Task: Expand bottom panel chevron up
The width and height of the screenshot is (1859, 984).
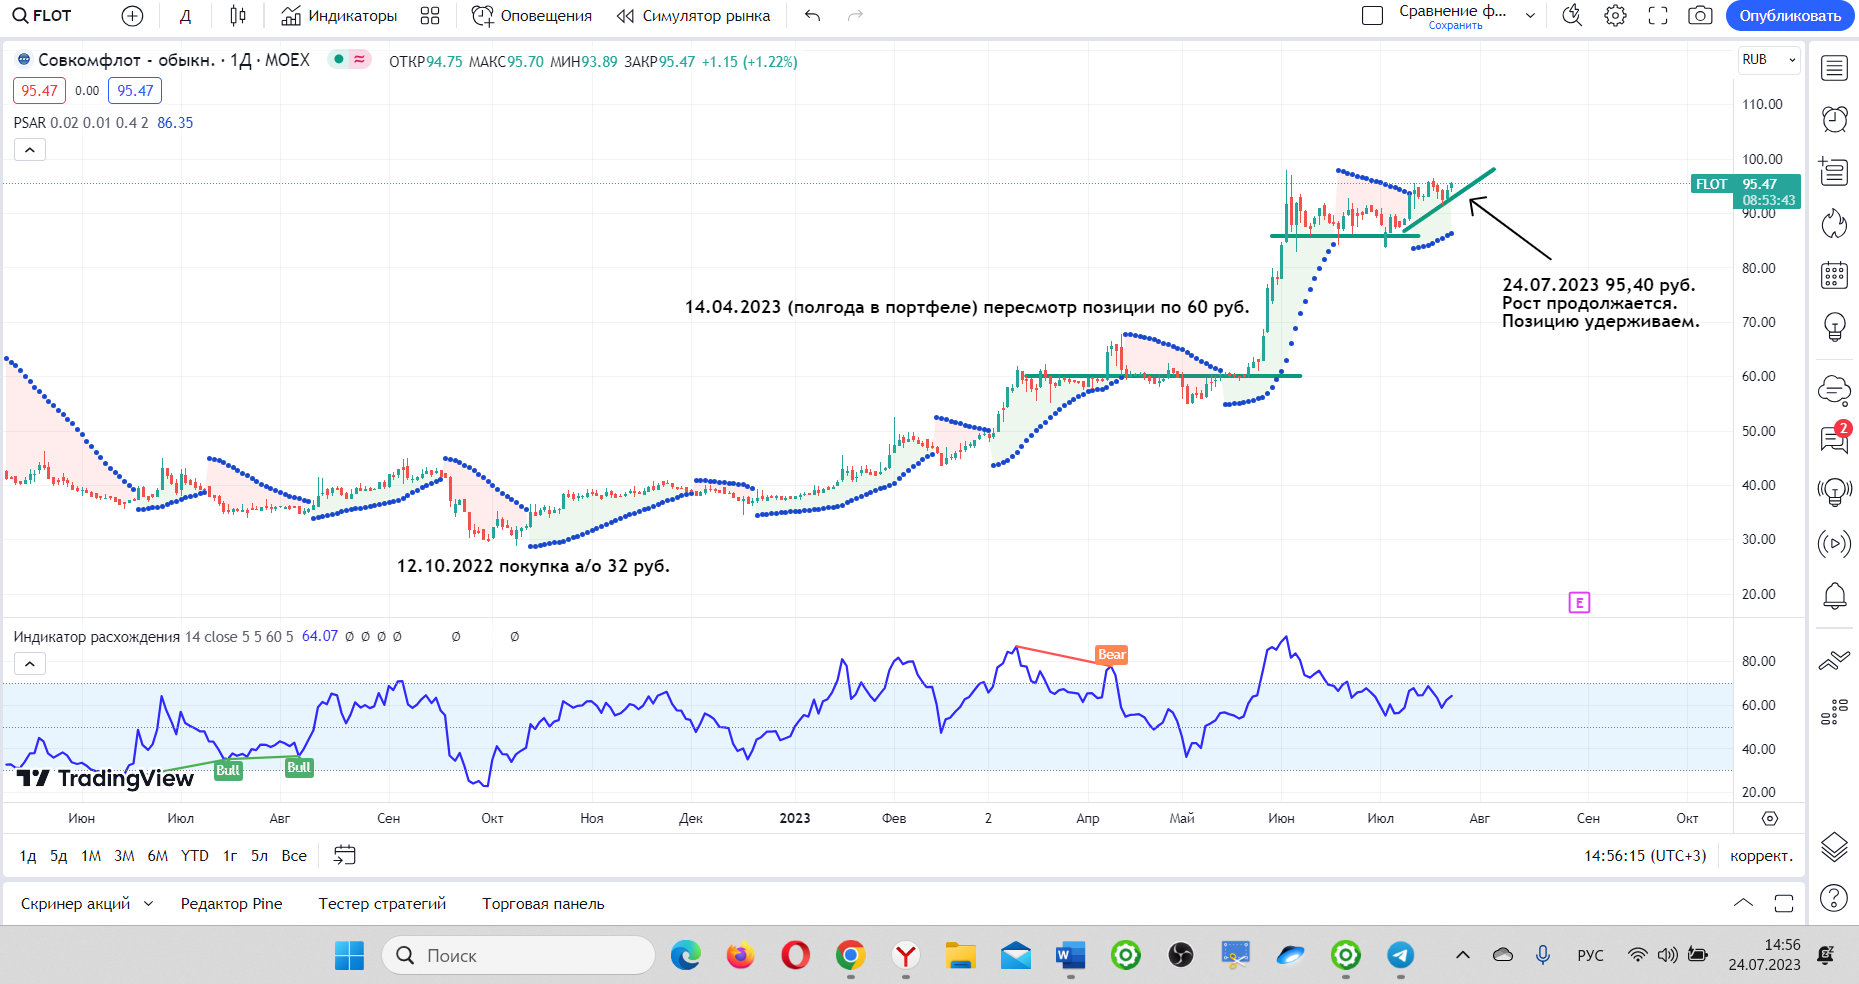Action: (x=1743, y=903)
